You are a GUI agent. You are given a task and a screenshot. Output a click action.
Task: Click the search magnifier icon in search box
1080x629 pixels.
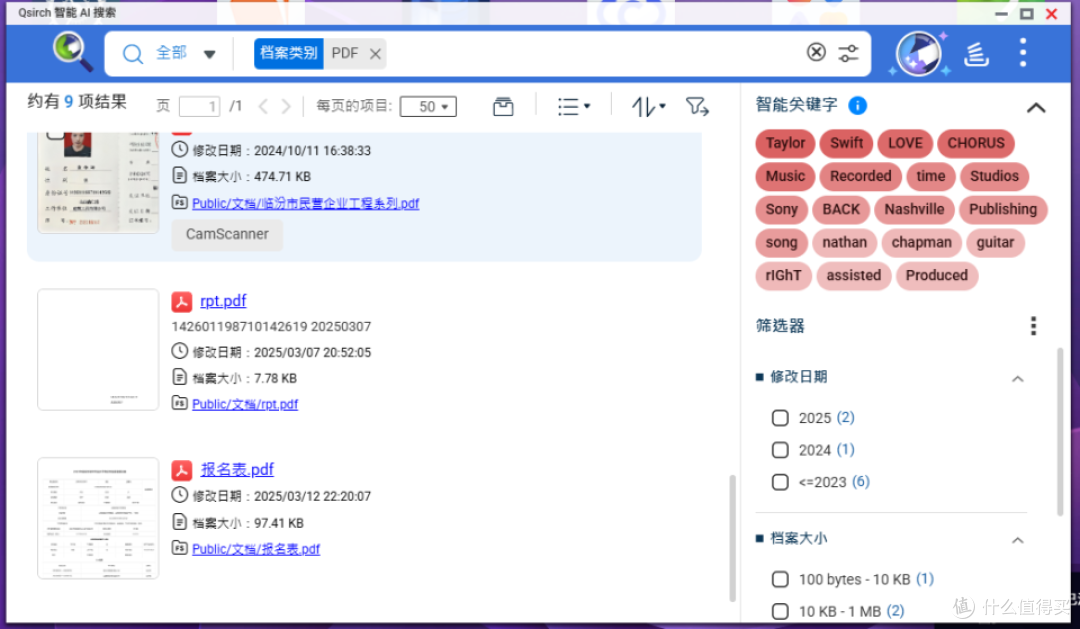tap(132, 54)
